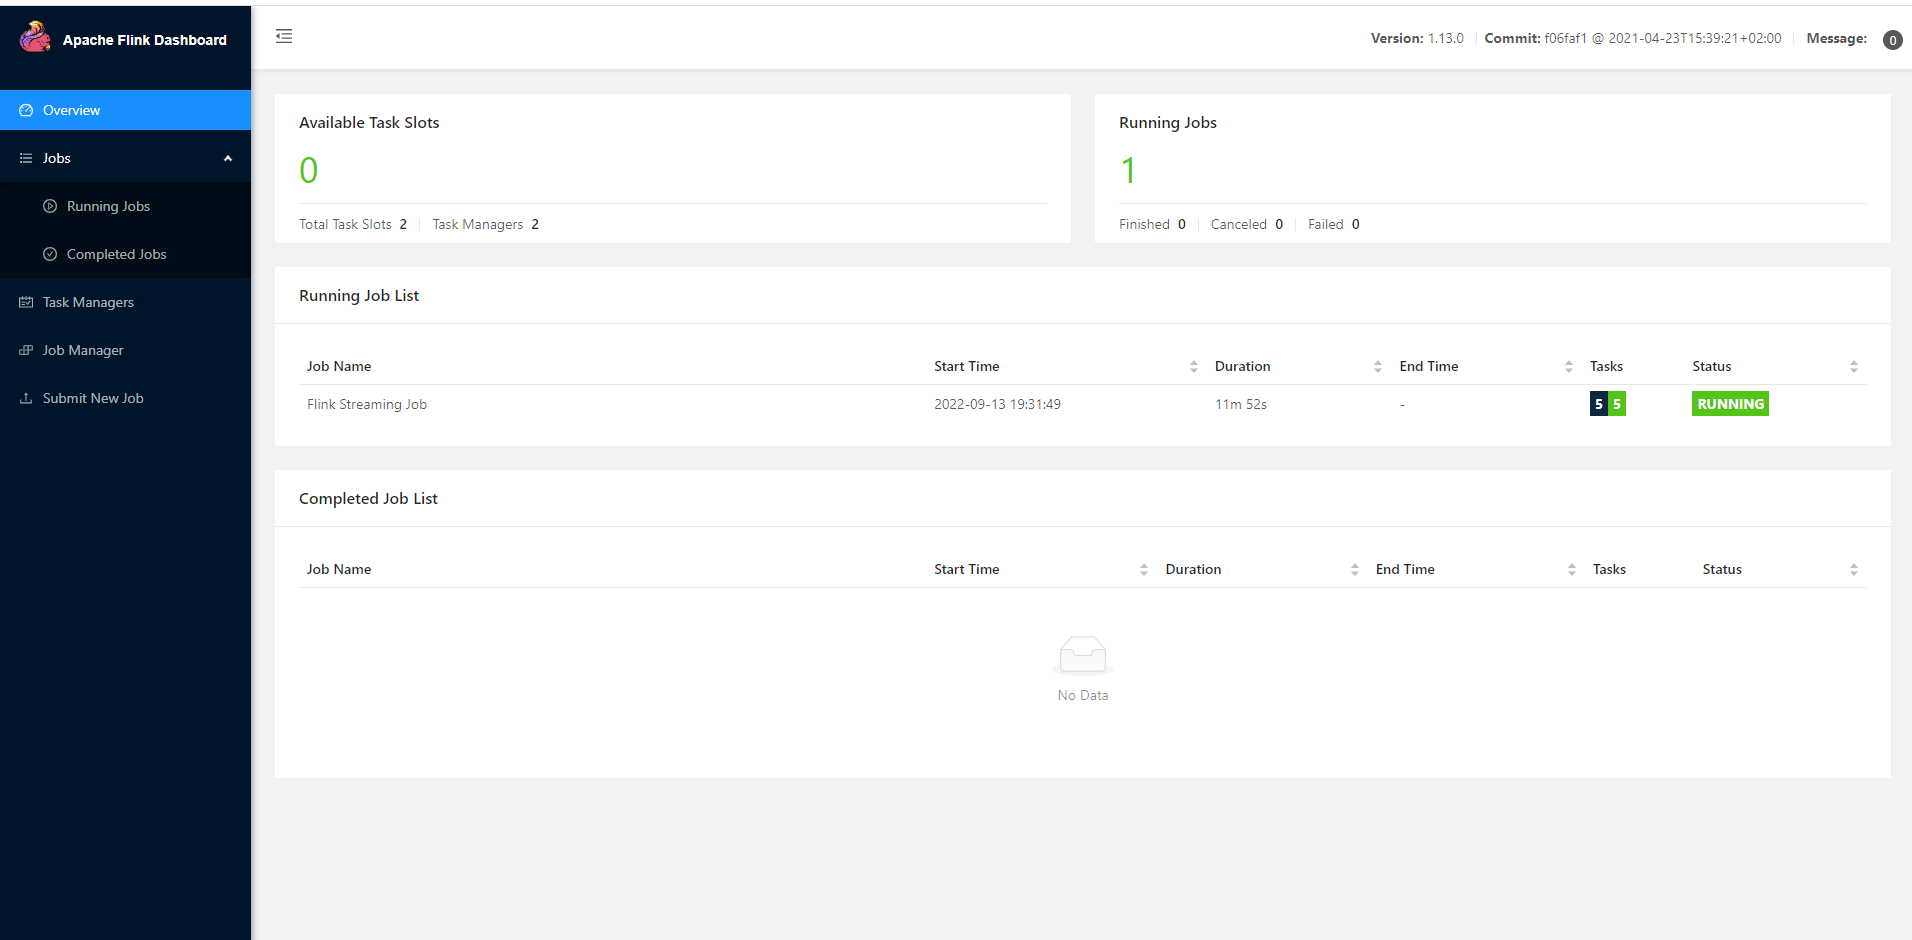Click the Job Name header in Completed Job List
This screenshot has width=1912, height=940.
pos(339,569)
